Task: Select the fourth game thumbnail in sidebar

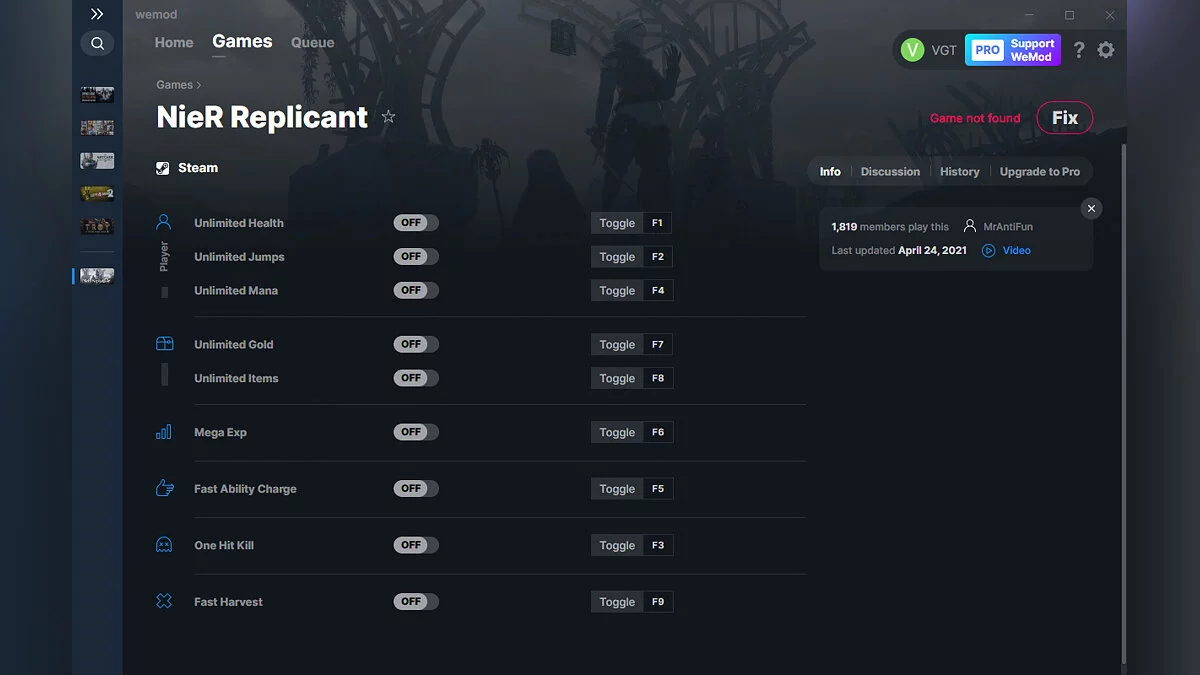Action: click(x=97, y=194)
